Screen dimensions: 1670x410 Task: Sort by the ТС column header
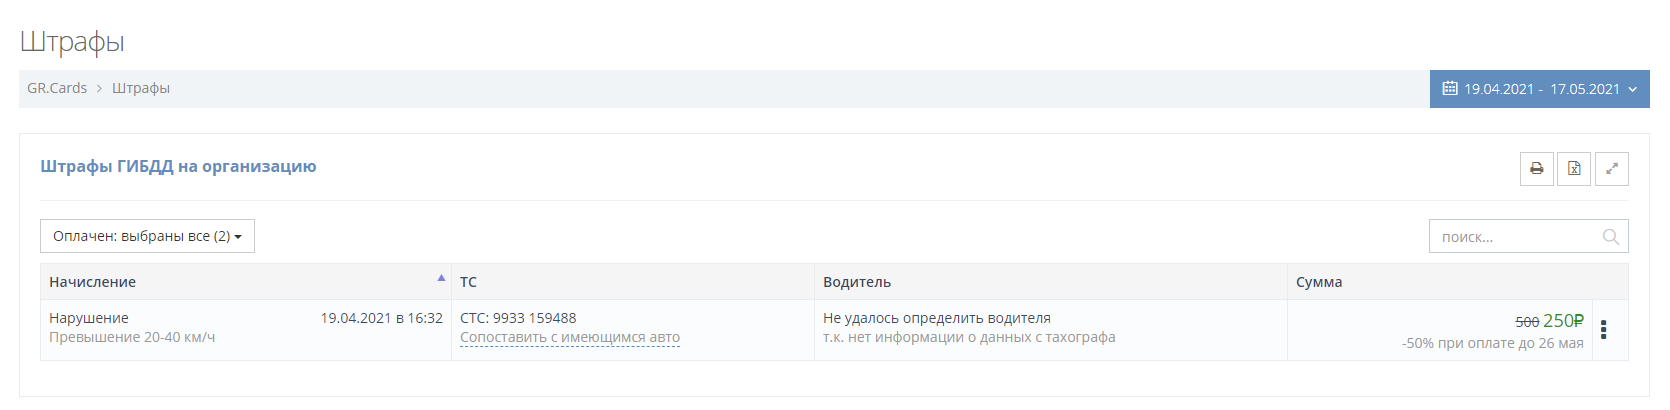468,282
